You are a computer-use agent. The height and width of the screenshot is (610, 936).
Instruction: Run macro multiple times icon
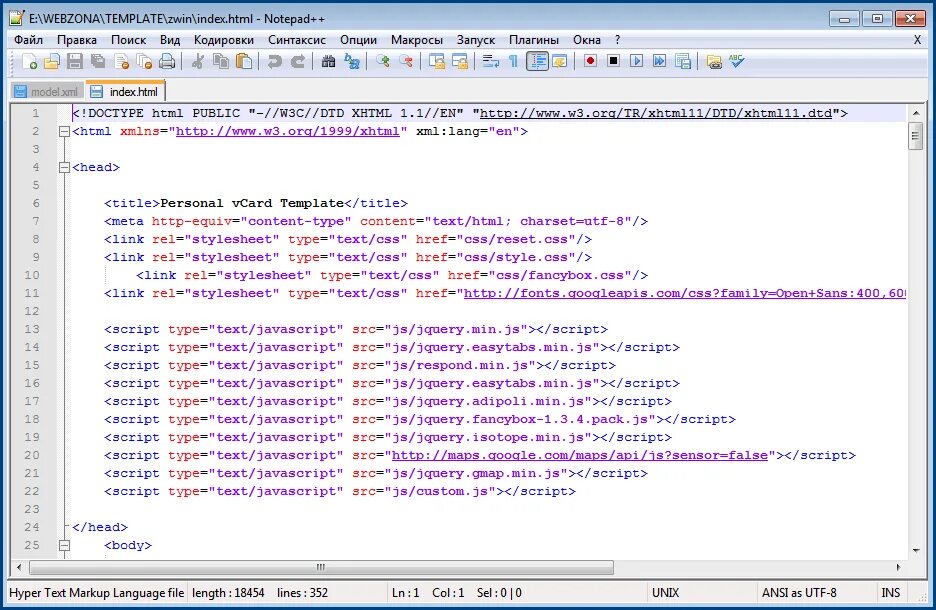tap(660, 61)
